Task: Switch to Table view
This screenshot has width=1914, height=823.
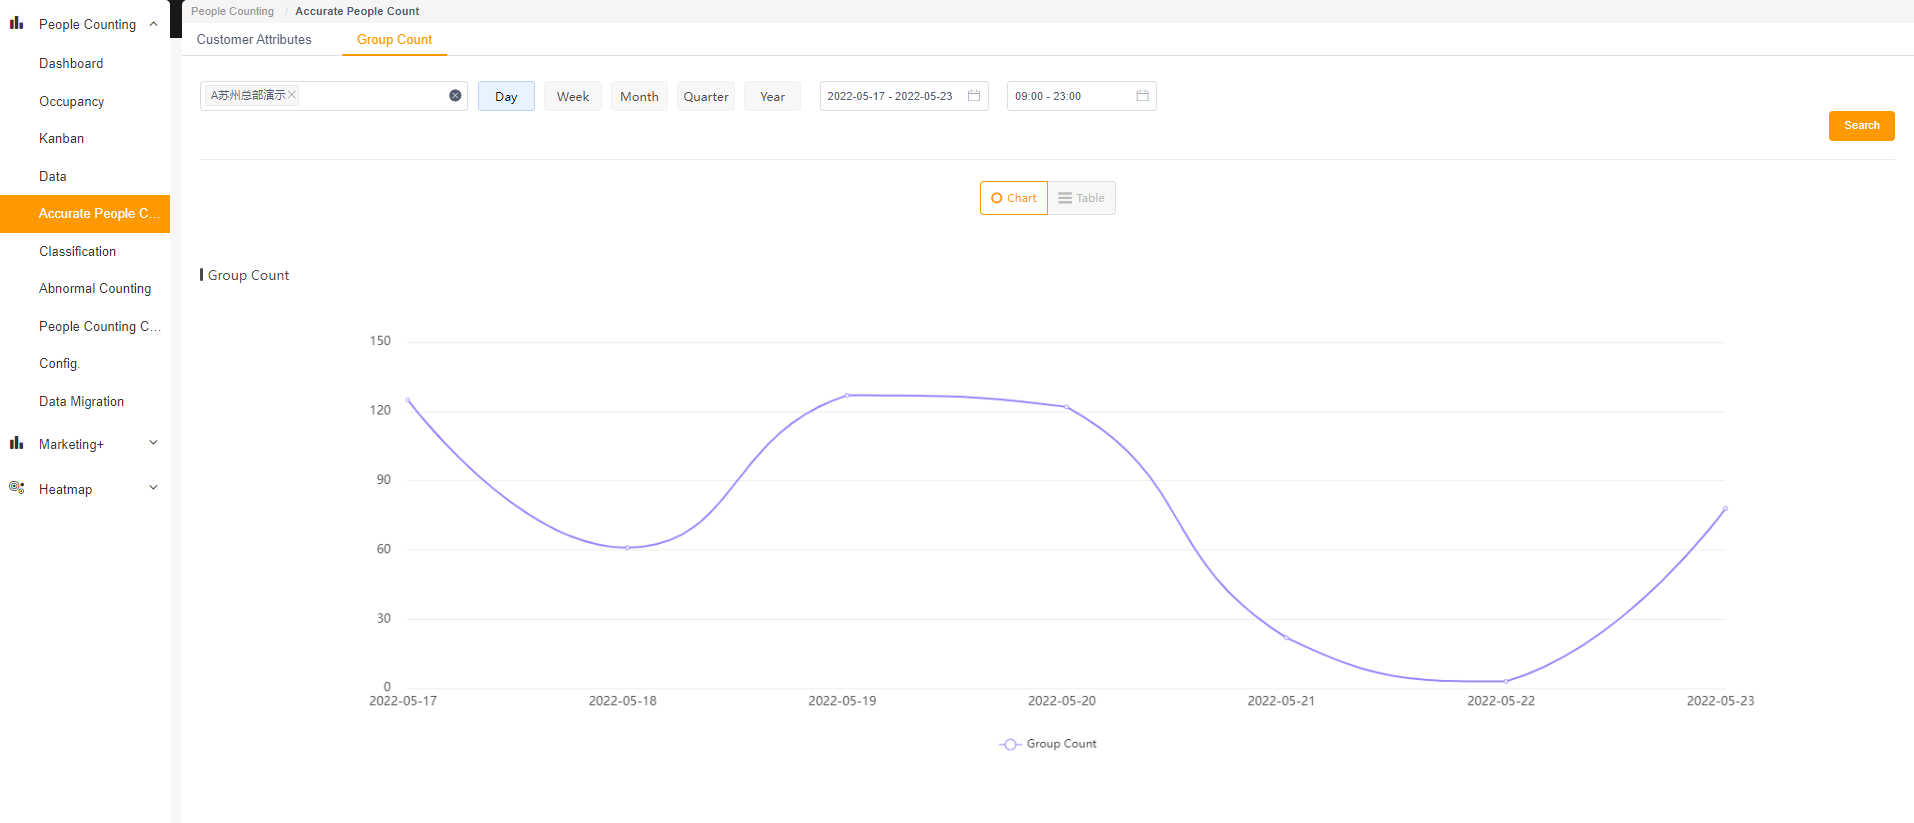Action: tap(1082, 198)
